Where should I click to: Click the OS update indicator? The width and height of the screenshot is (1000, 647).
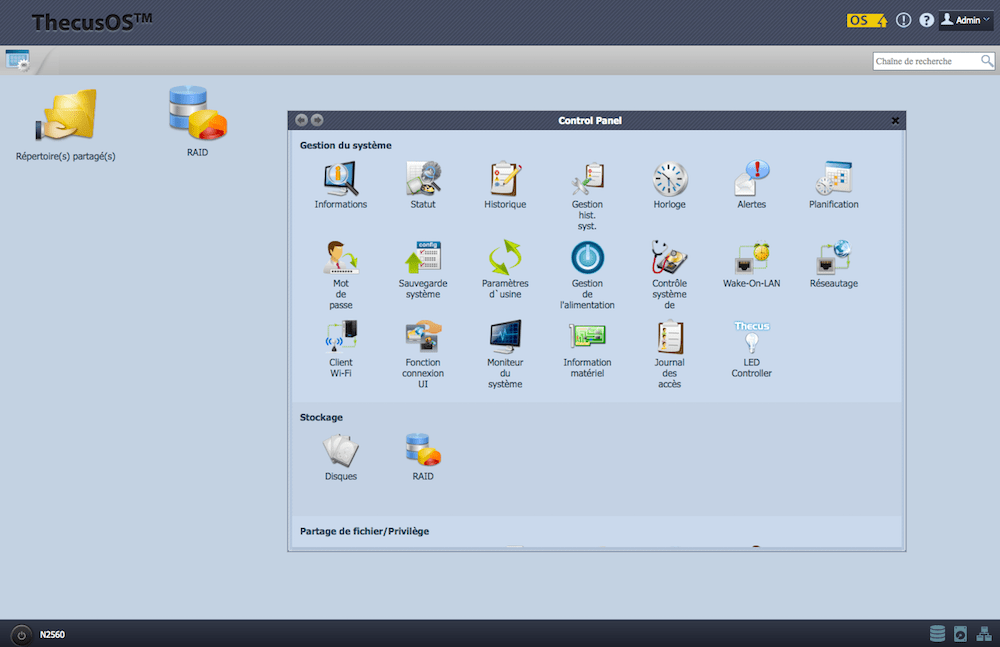pos(867,20)
